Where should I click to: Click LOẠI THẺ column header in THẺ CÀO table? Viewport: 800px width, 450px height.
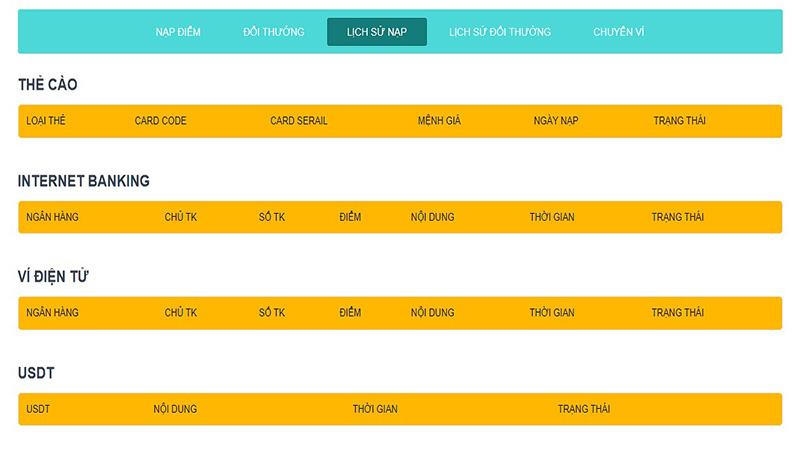(x=46, y=121)
